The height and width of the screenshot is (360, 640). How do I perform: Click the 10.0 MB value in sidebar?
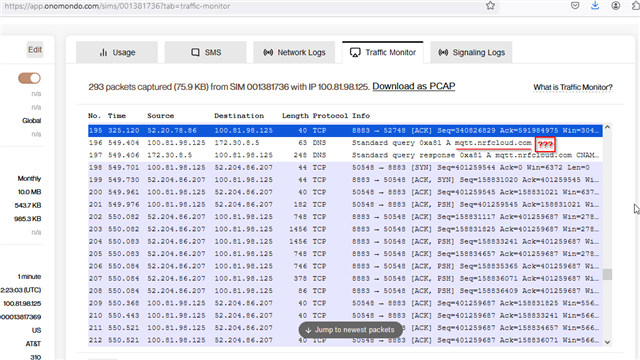coord(29,192)
